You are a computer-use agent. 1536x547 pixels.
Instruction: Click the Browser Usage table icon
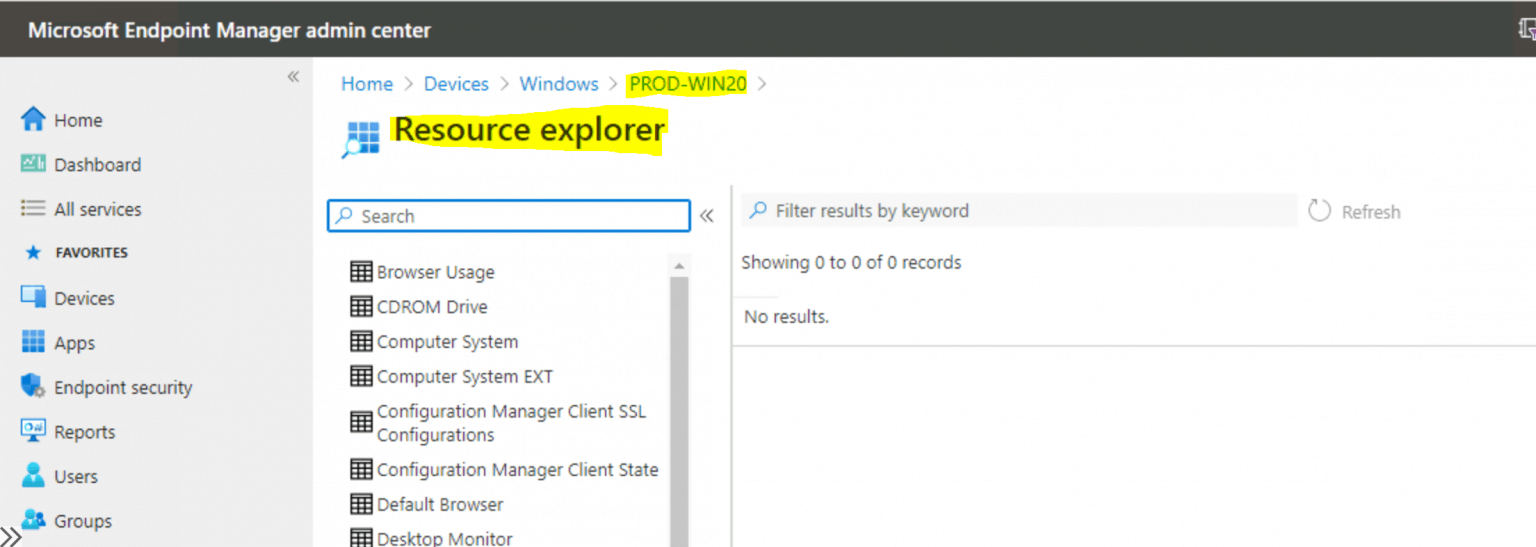pos(361,271)
